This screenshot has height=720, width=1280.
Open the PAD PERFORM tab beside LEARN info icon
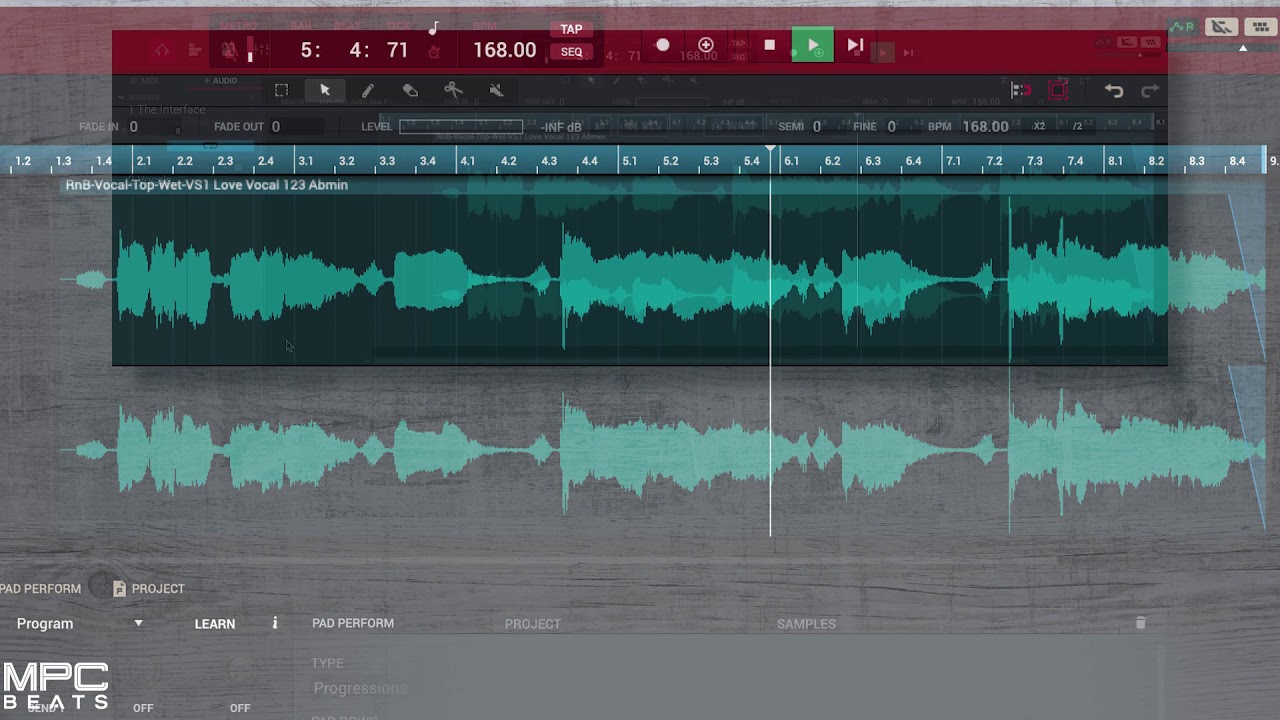(353, 623)
